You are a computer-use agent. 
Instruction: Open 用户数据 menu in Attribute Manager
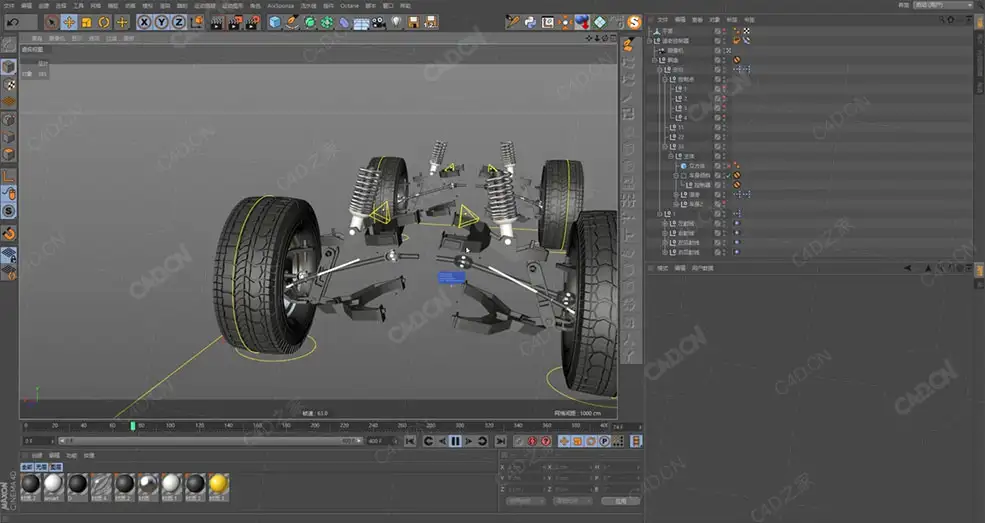tap(703, 268)
